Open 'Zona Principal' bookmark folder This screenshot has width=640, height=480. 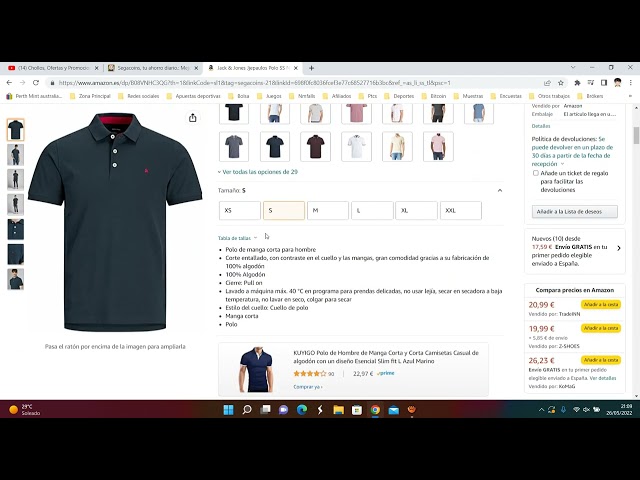(90, 96)
